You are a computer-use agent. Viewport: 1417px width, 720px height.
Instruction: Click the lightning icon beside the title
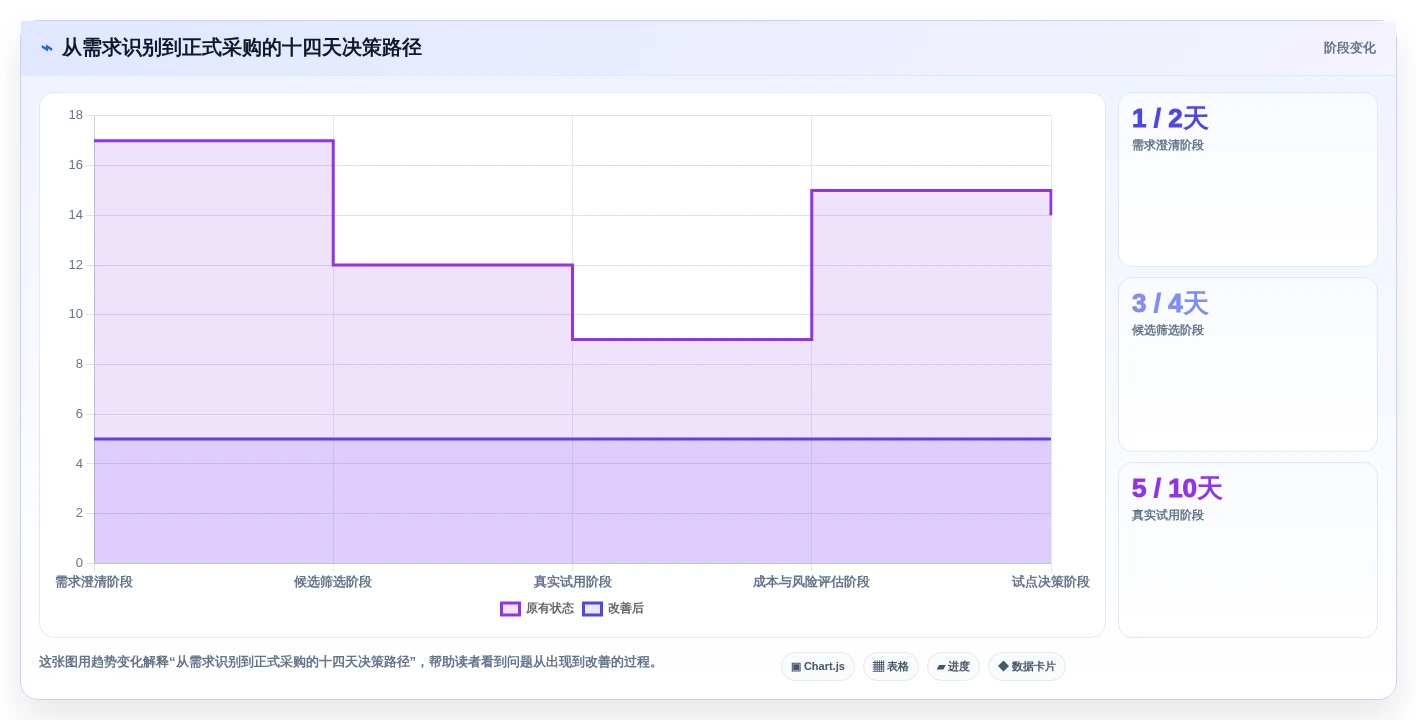(47, 48)
